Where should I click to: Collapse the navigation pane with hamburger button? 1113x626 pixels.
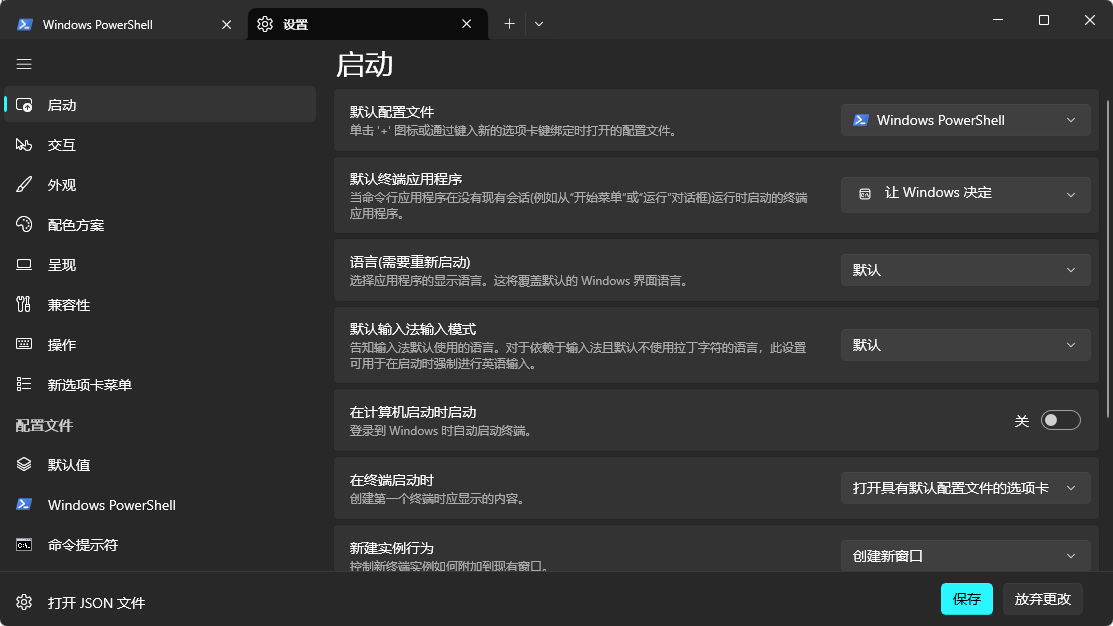coord(24,63)
